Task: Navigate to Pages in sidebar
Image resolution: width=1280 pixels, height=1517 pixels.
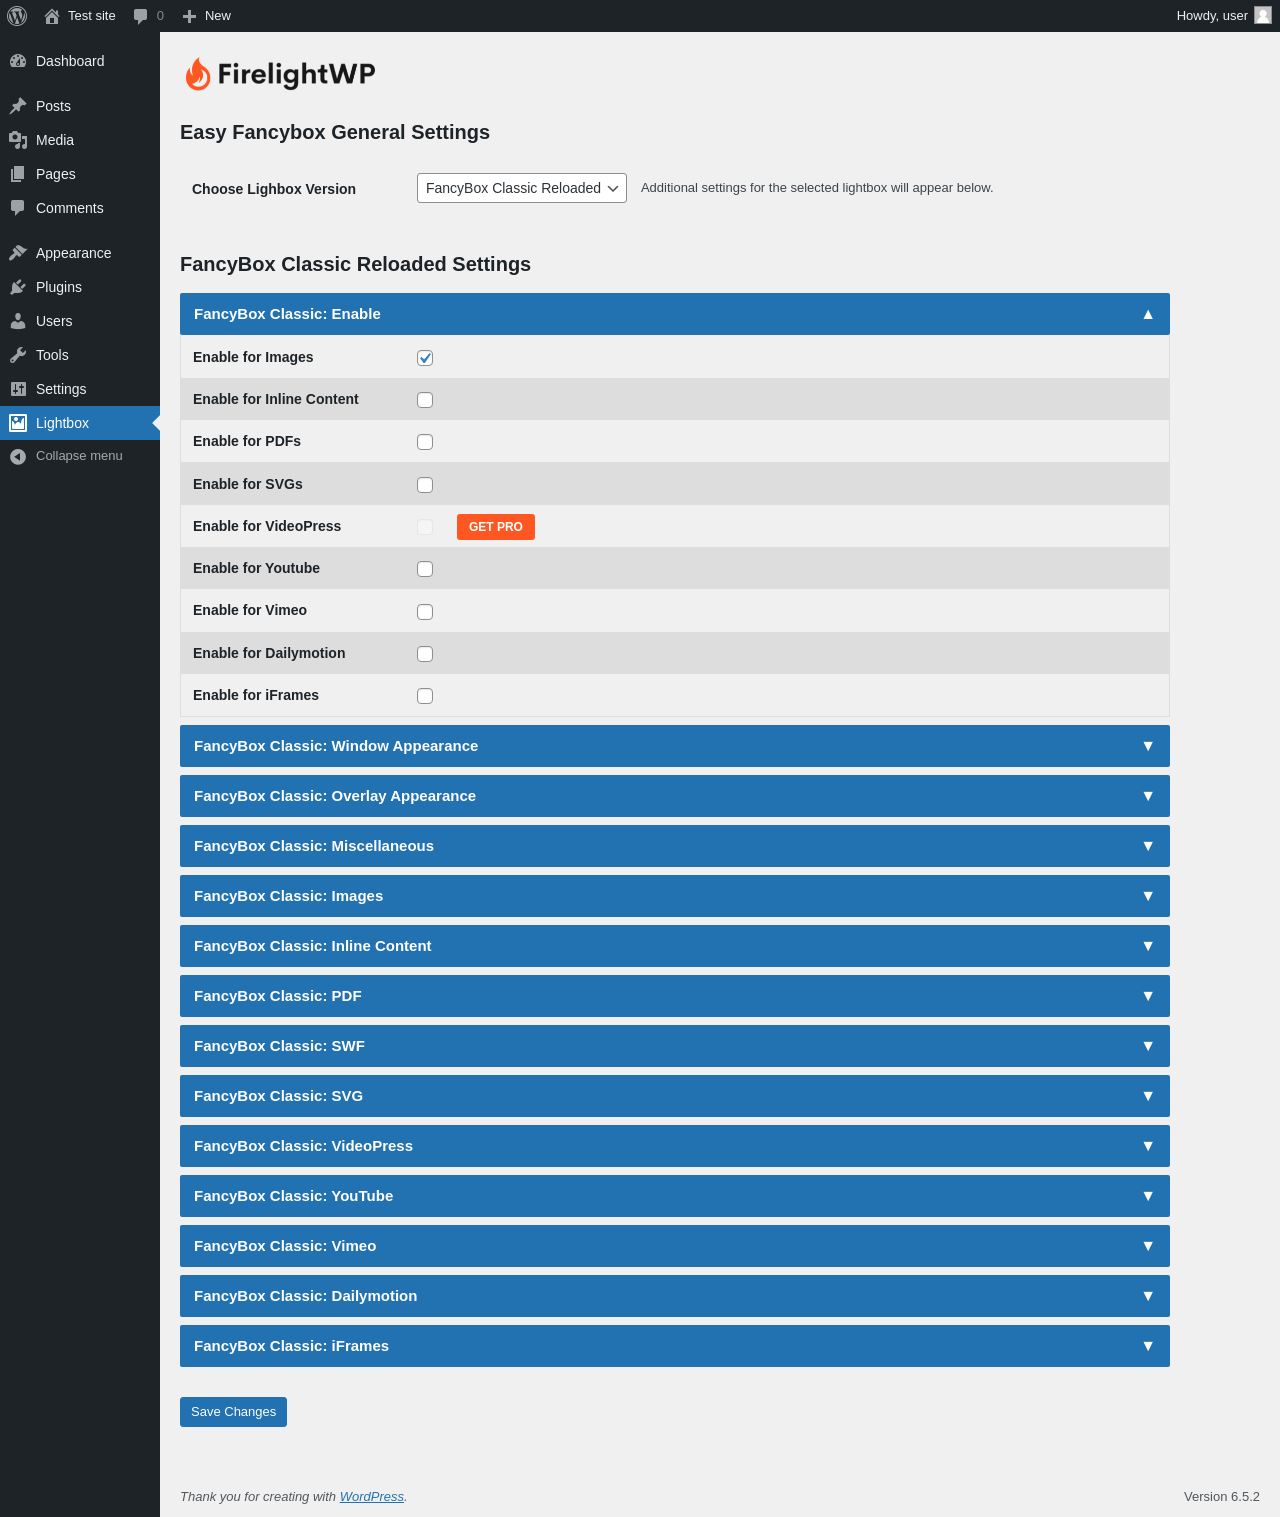Action: (x=80, y=174)
